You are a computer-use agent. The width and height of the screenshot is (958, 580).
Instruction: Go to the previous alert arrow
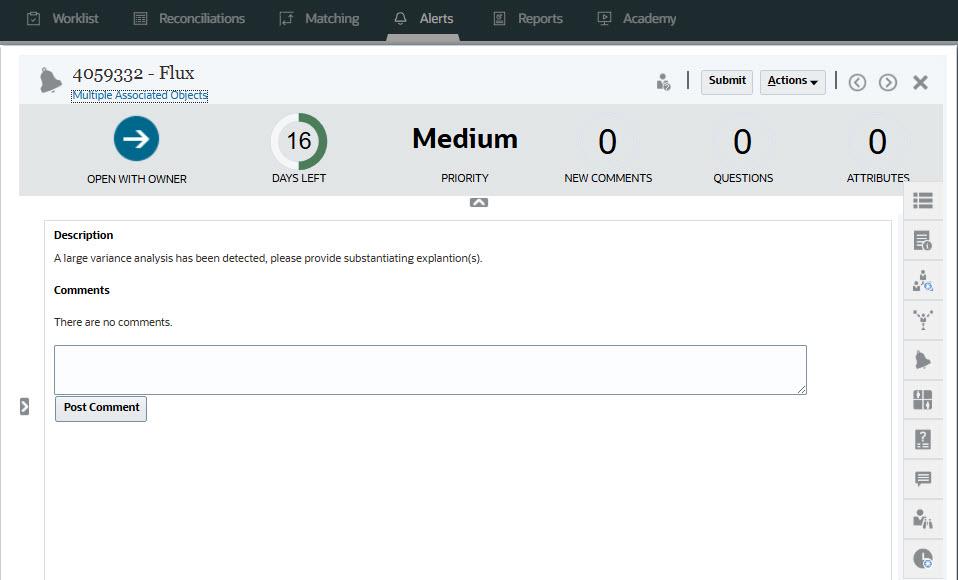click(x=857, y=83)
